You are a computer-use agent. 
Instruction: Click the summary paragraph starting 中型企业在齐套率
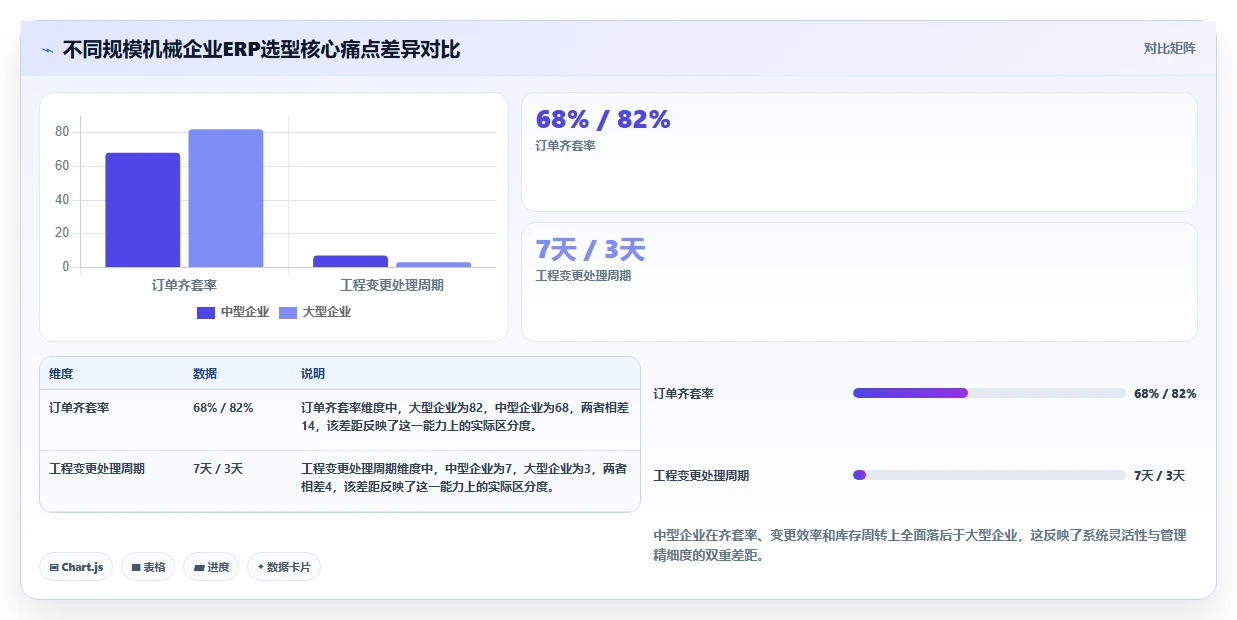pos(920,545)
